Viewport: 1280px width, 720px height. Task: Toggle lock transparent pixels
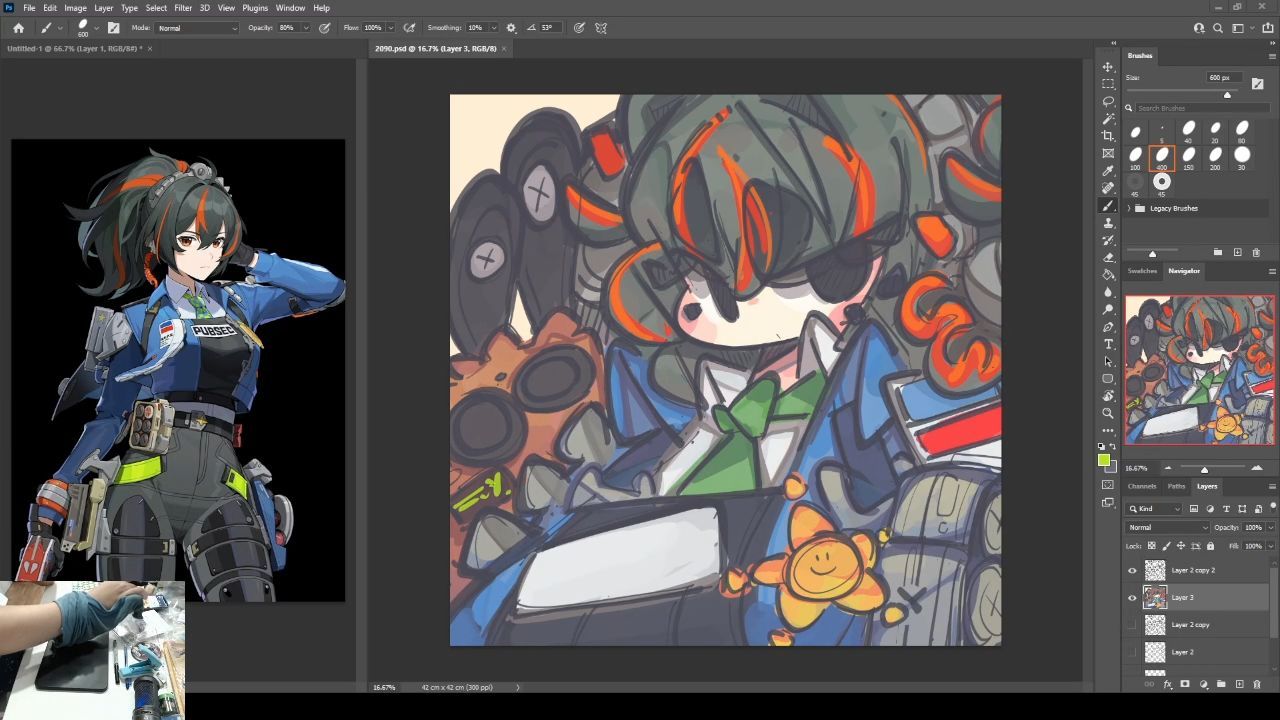point(1151,546)
